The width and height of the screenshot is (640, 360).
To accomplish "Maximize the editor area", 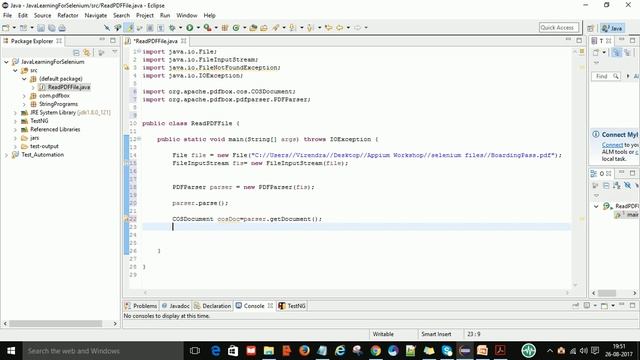I will [x=579, y=40].
